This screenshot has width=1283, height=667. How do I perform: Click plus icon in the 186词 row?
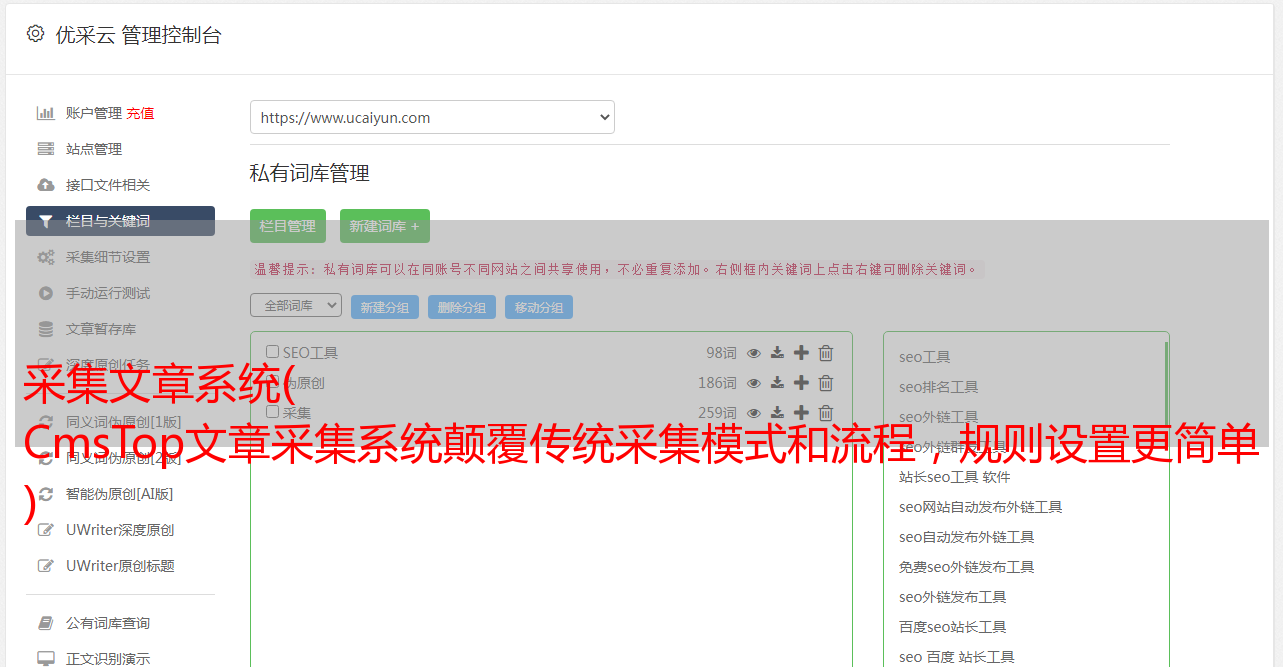[801, 383]
